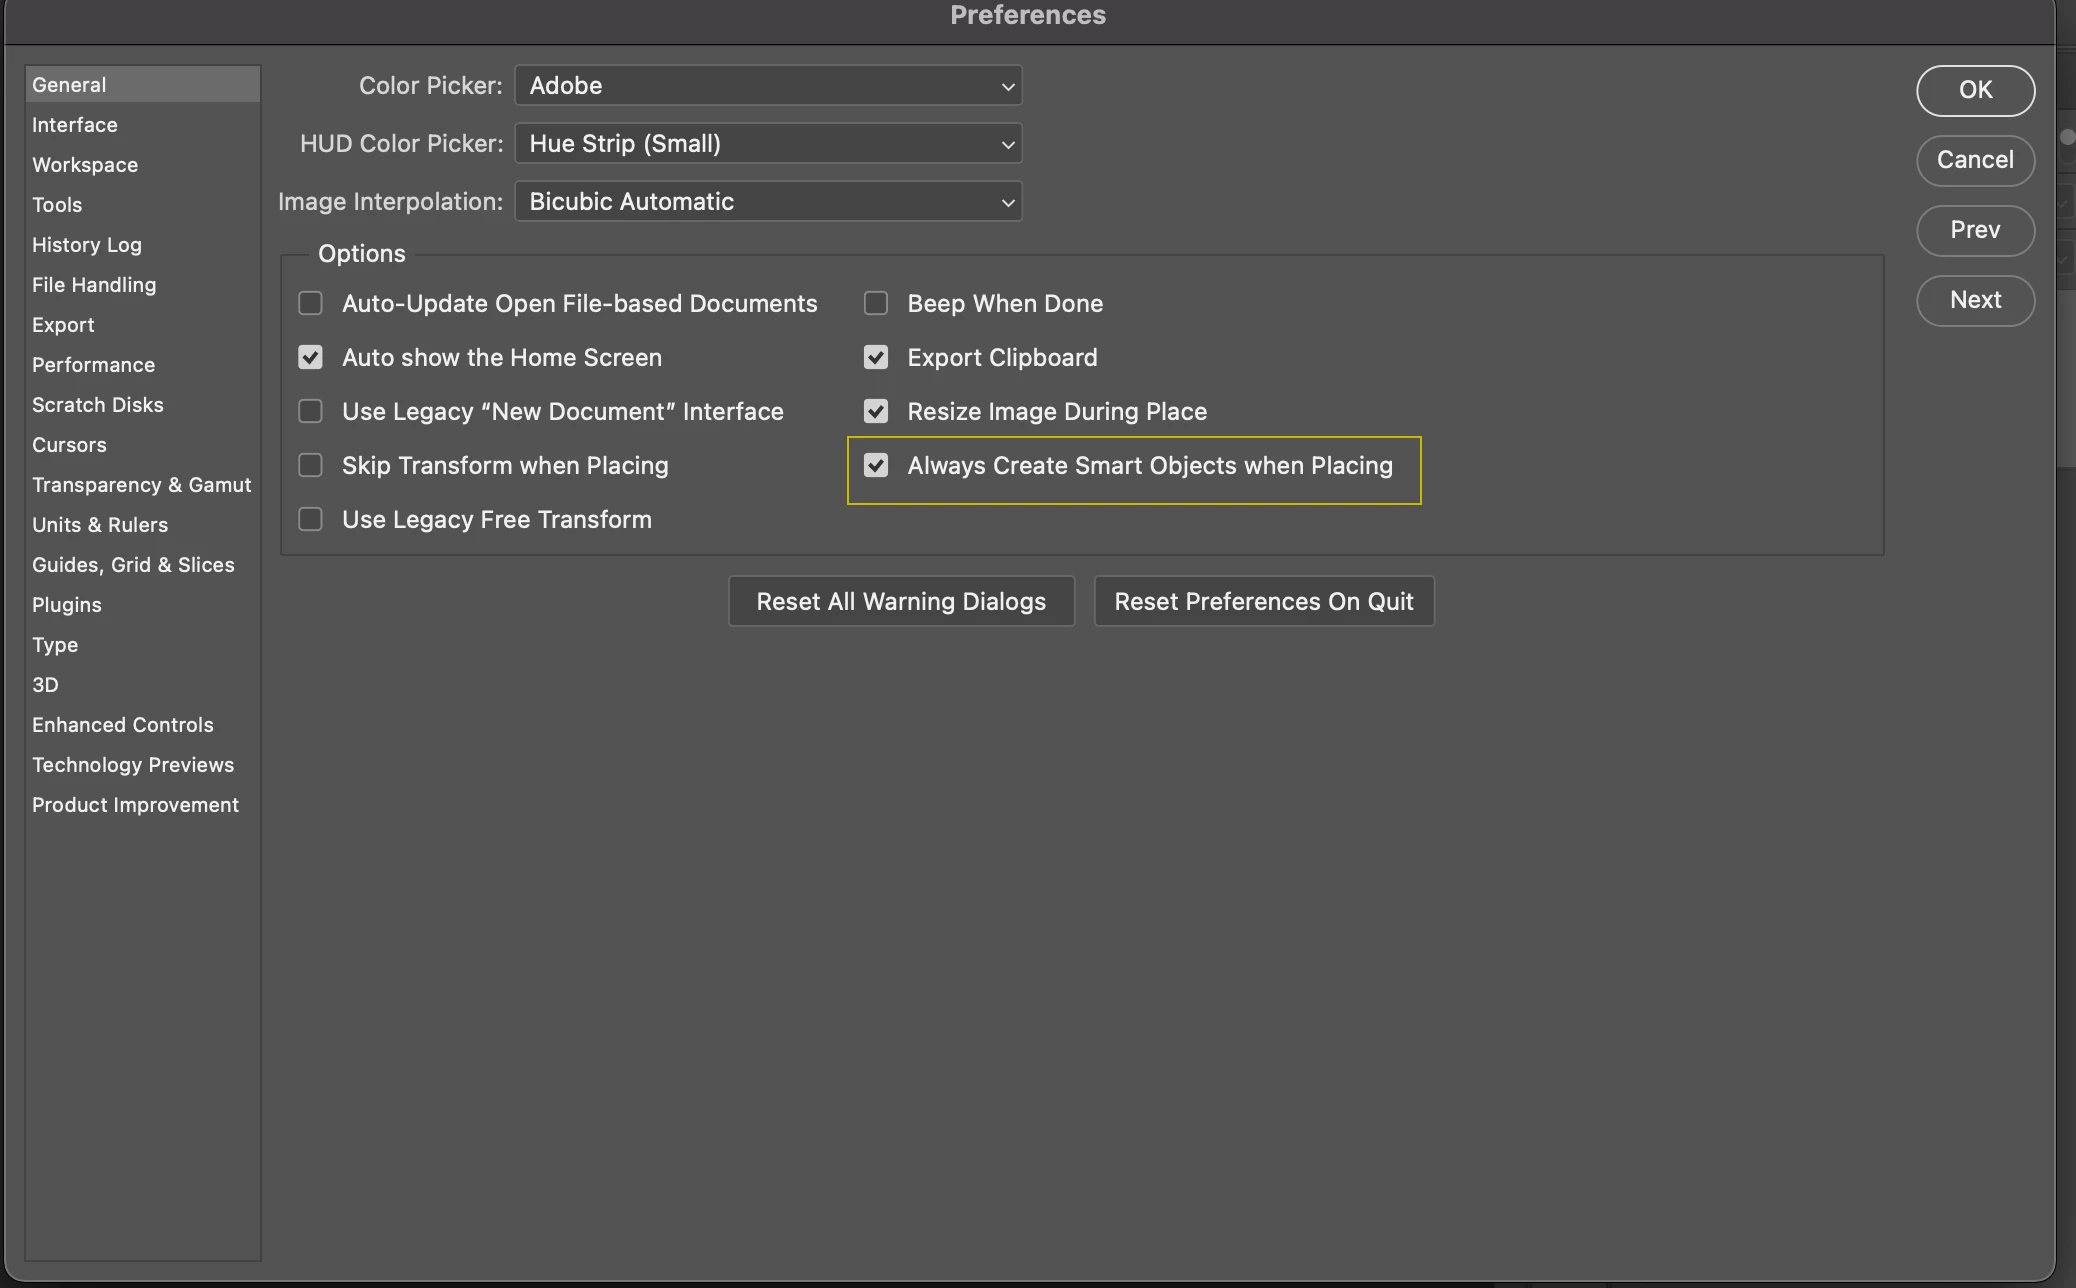Open Technology Previews preferences

pyautogui.click(x=133, y=765)
